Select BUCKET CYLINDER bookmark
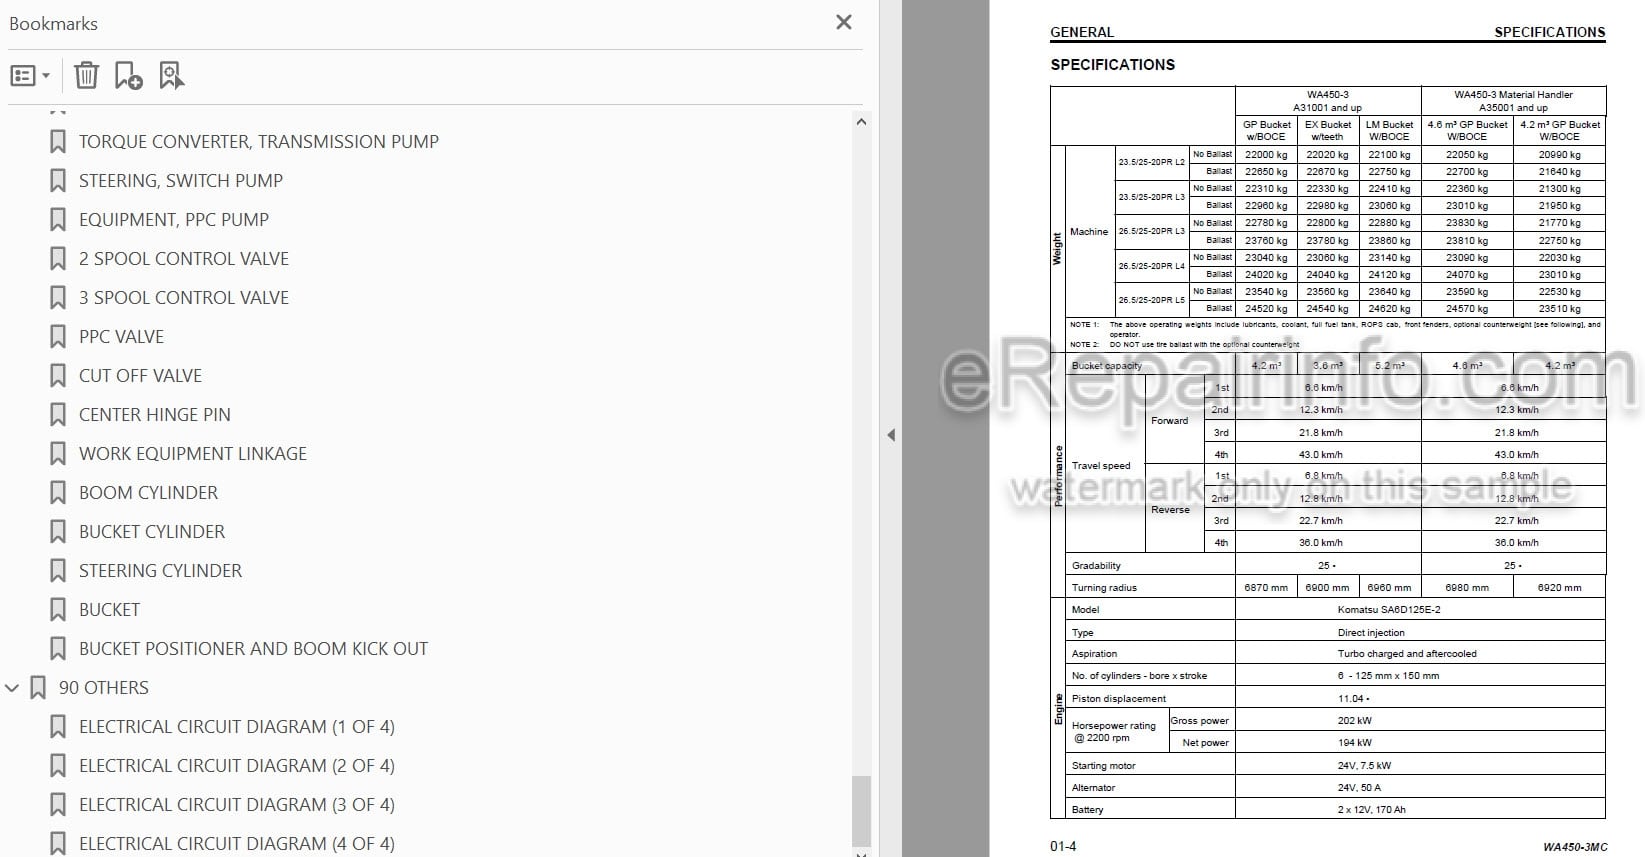 (x=152, y=532)
